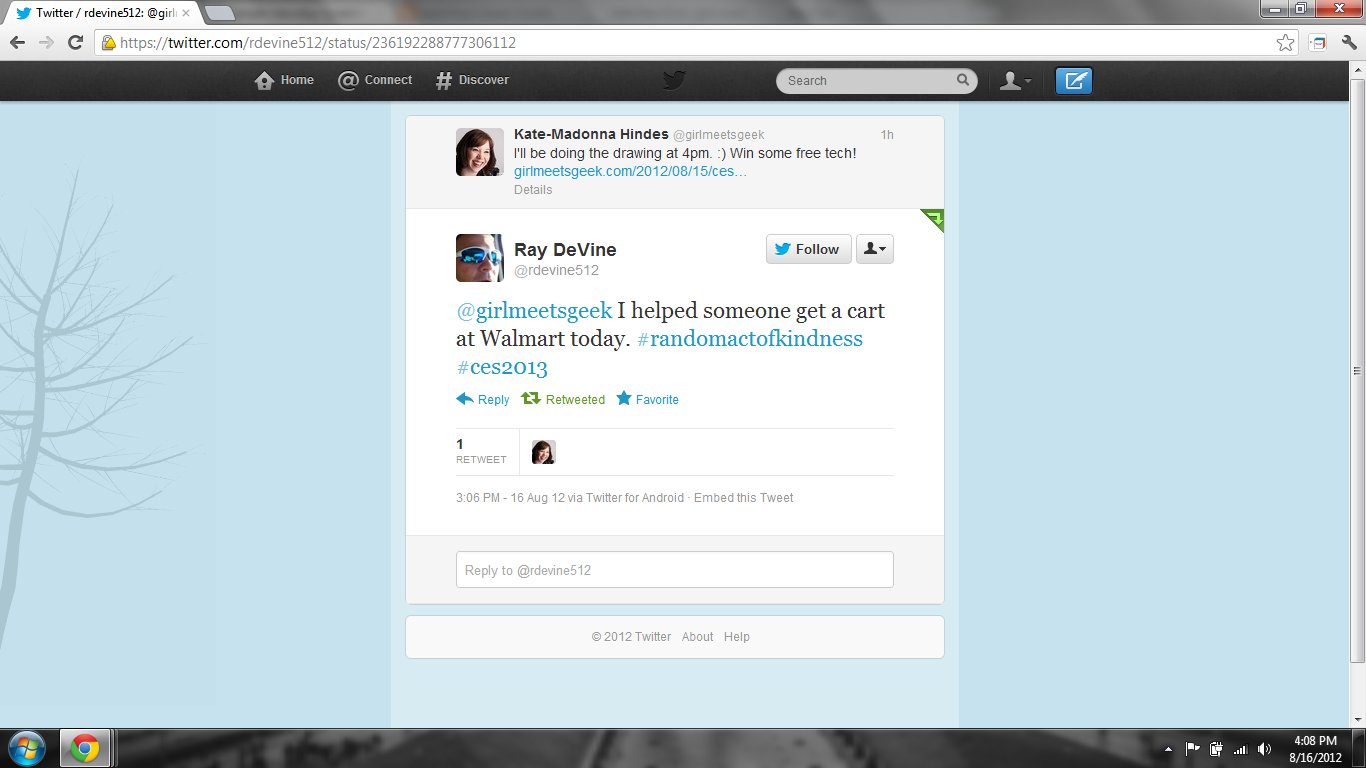1366x768 pixels.
Task: Show hidden system tray icons
Action: click(x=1169, y=748)
